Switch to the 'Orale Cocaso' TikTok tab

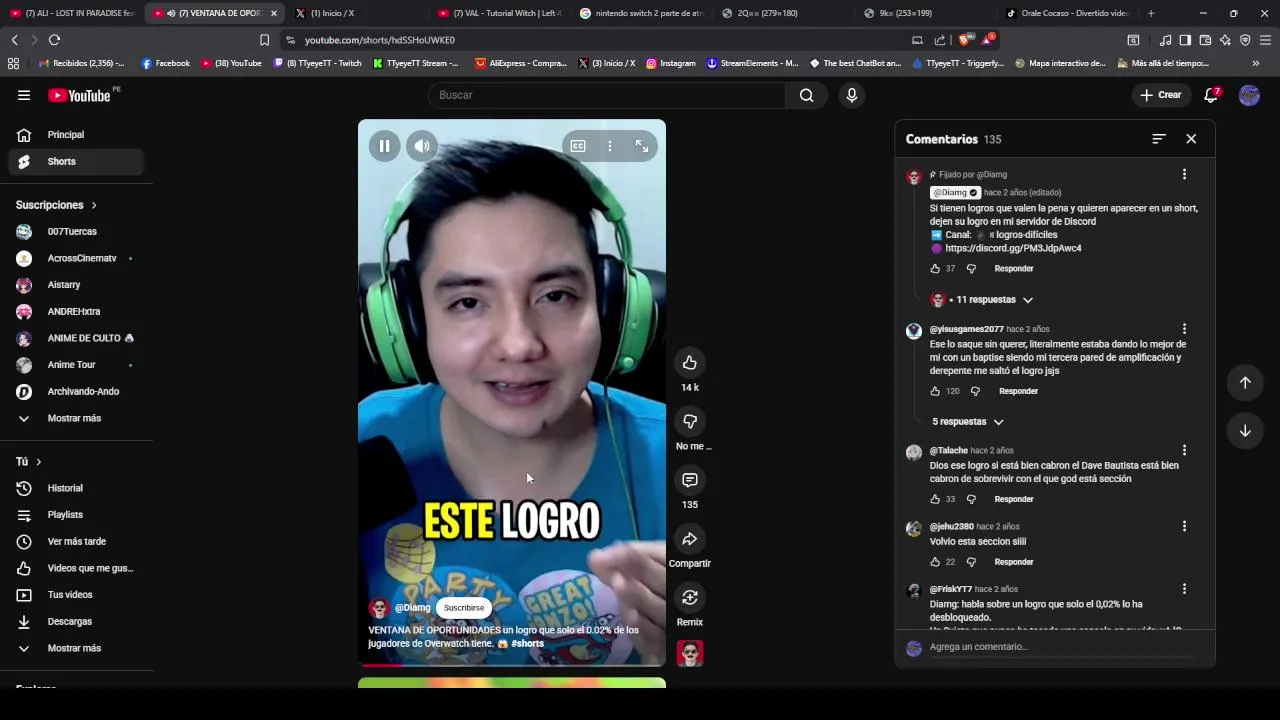tap(1067, 13)
